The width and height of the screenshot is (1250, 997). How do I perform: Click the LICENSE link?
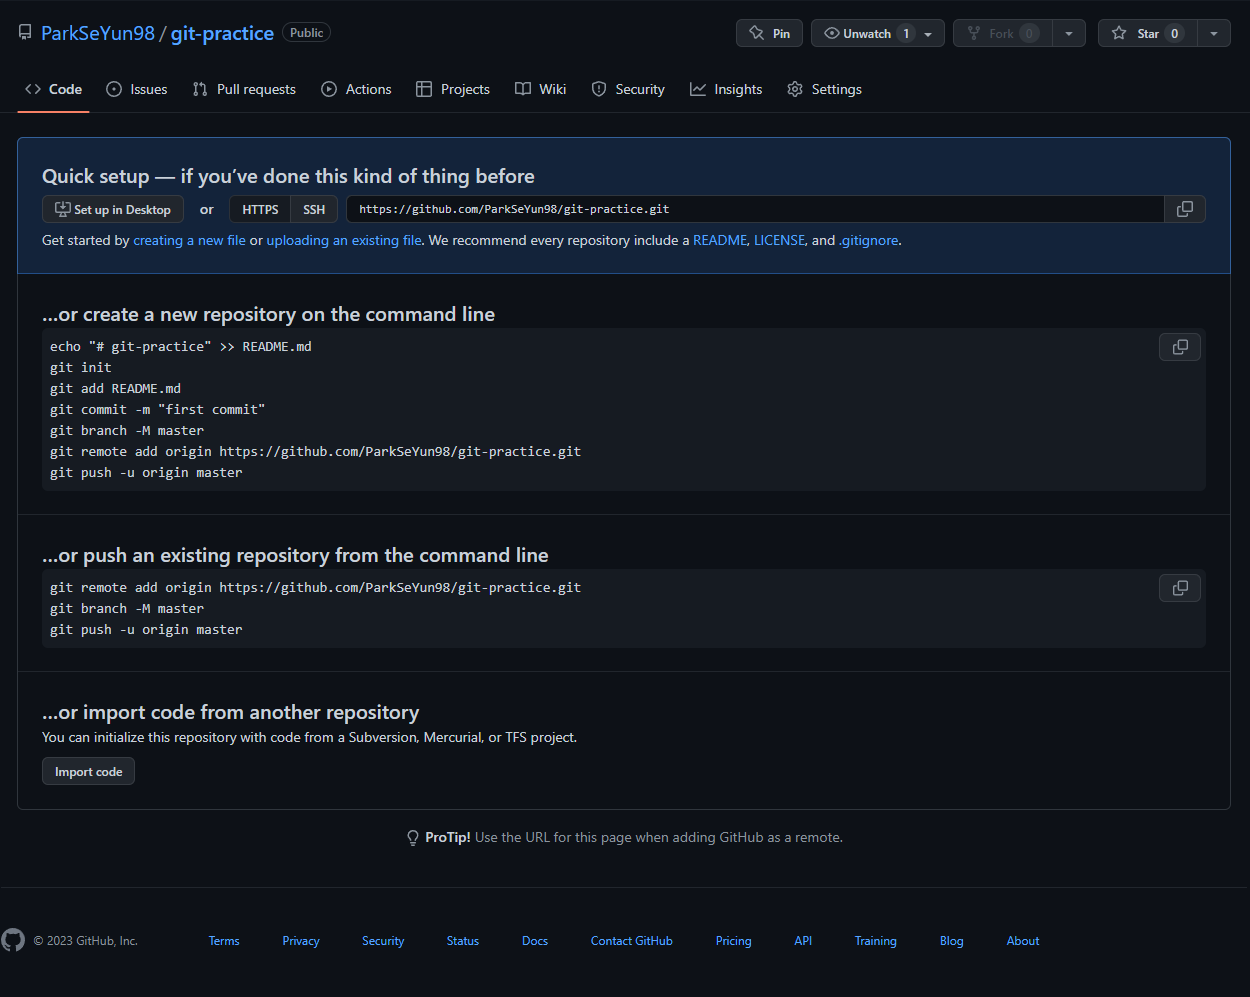(x=779, y=240)
